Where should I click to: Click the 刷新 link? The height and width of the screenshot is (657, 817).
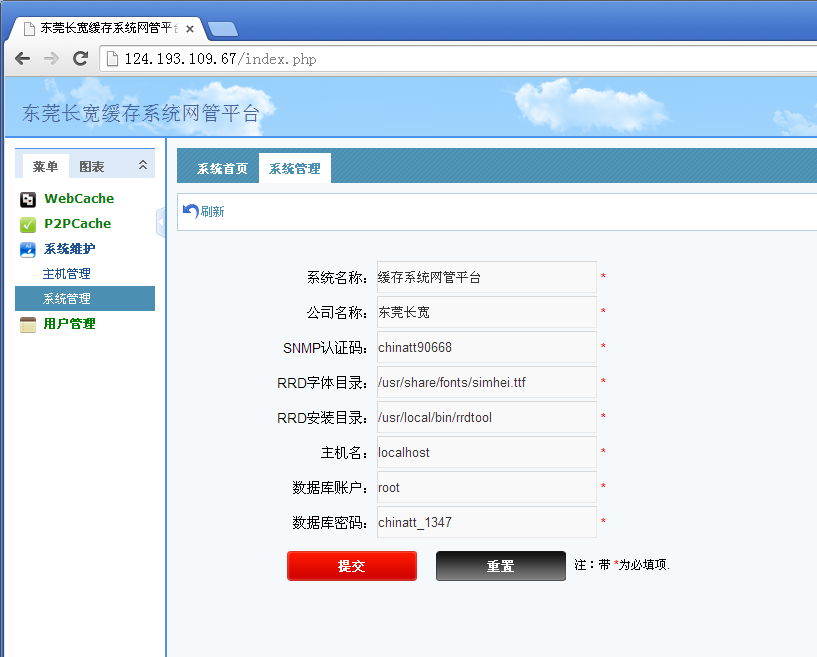[213, 211]
